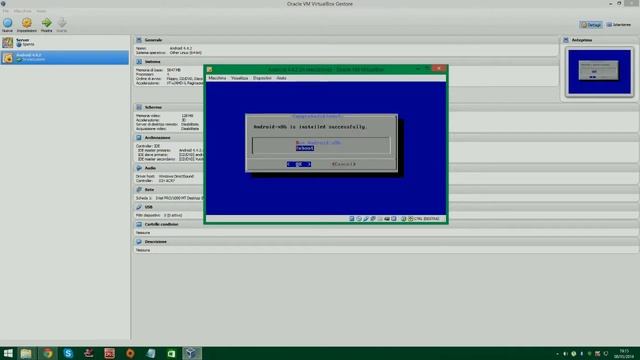Open Chrome from the taskbar
This screenshot has height=360, width=640.
48,353
